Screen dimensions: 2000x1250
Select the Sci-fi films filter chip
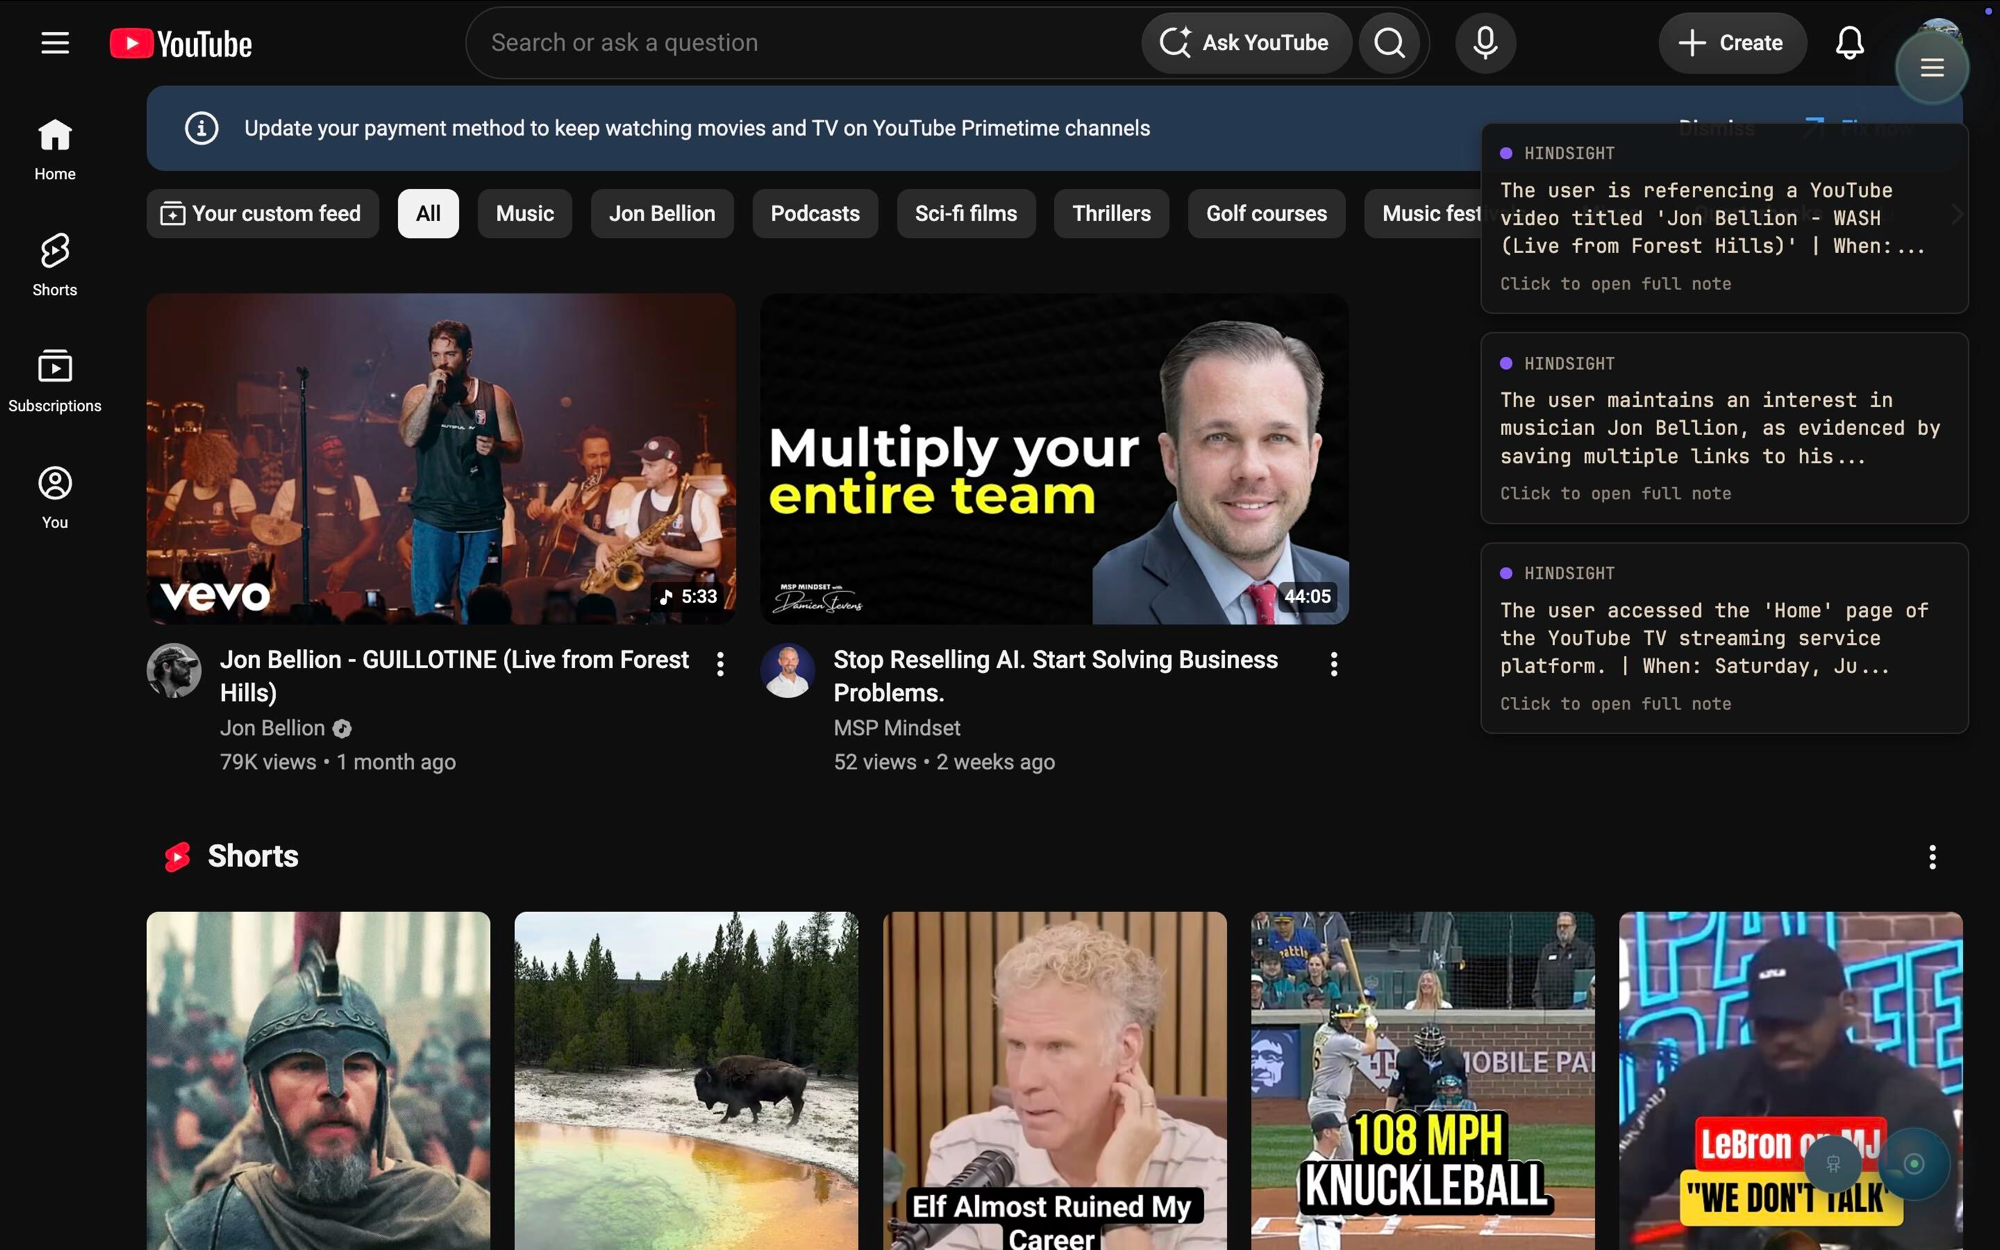pos(966,214)
